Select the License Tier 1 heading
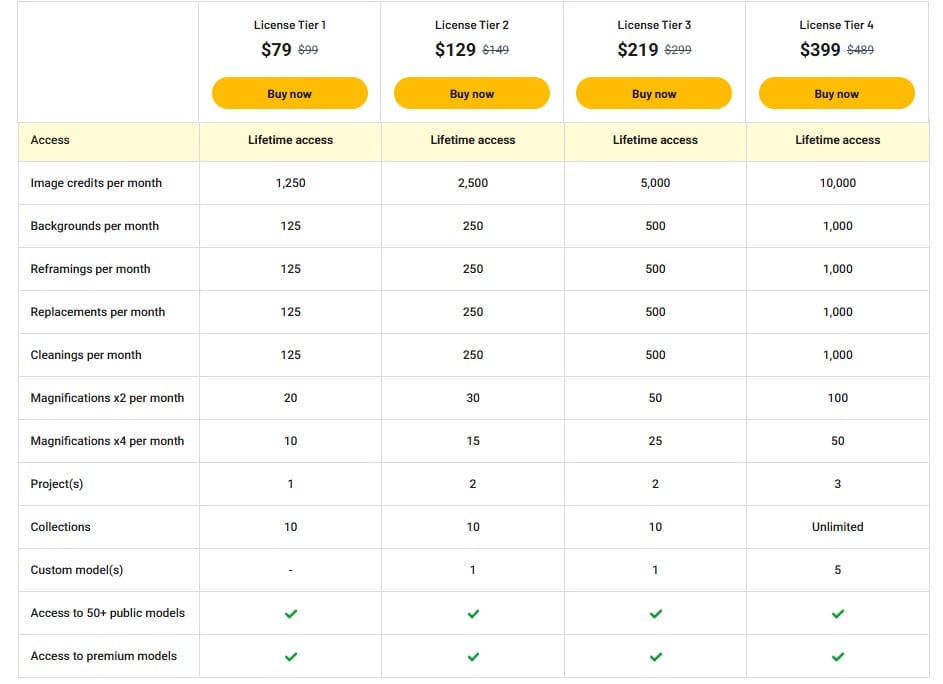Viewport: 943px width, 684px height. (290, 25)
